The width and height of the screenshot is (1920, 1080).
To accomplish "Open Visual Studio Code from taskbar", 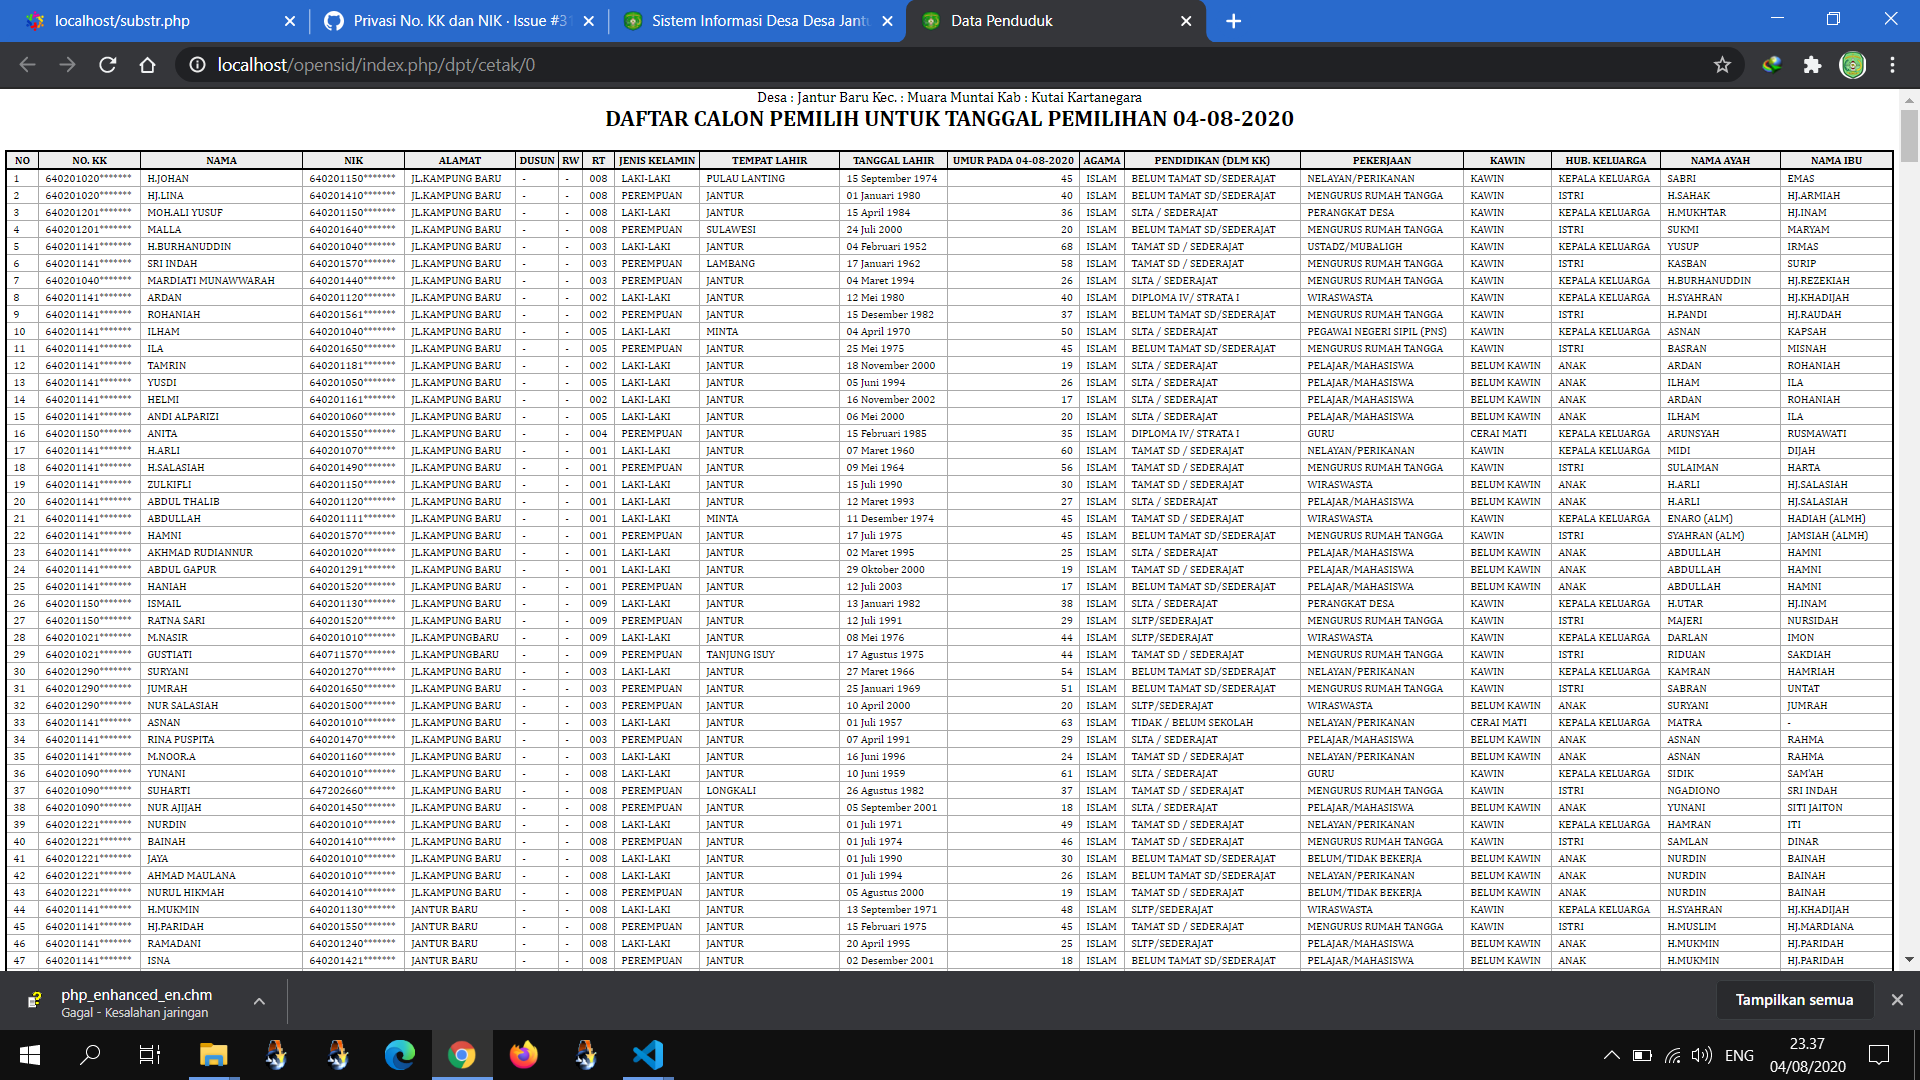I will pyautogui.click(x=648, y=1055).
